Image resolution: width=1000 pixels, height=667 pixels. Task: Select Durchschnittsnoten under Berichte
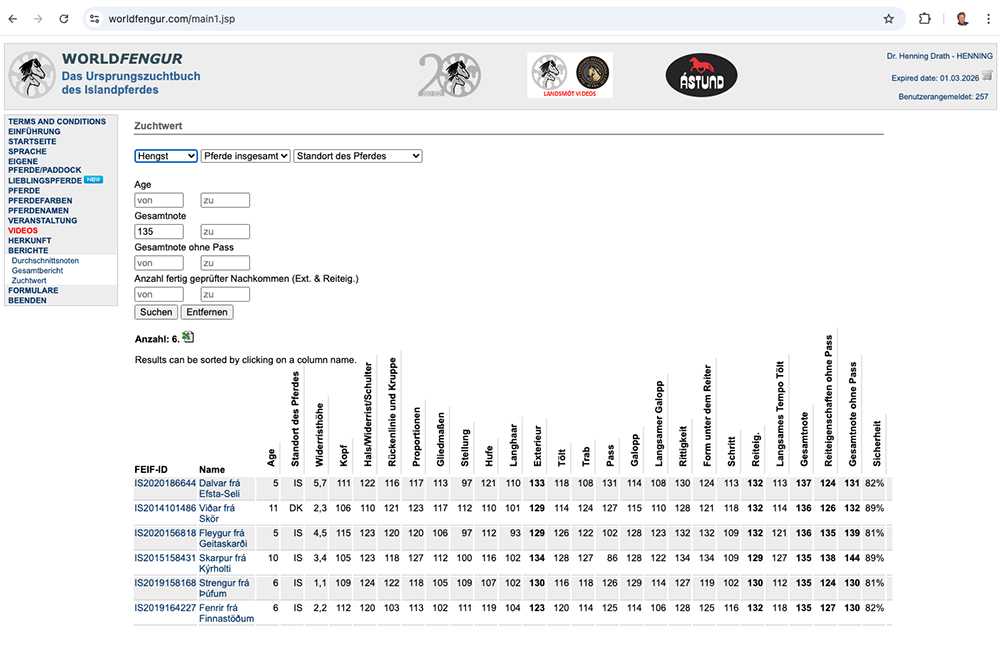click(x=45, y=261)
